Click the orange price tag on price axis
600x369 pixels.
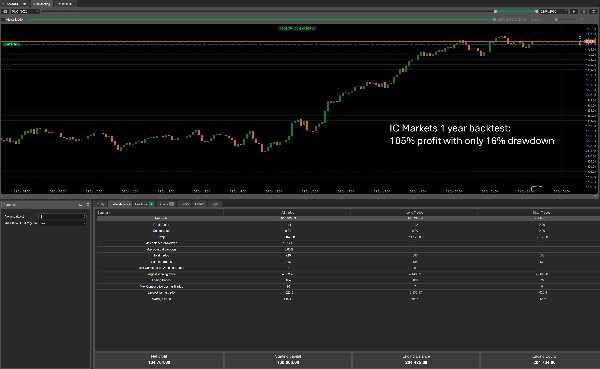click(590, 41)
